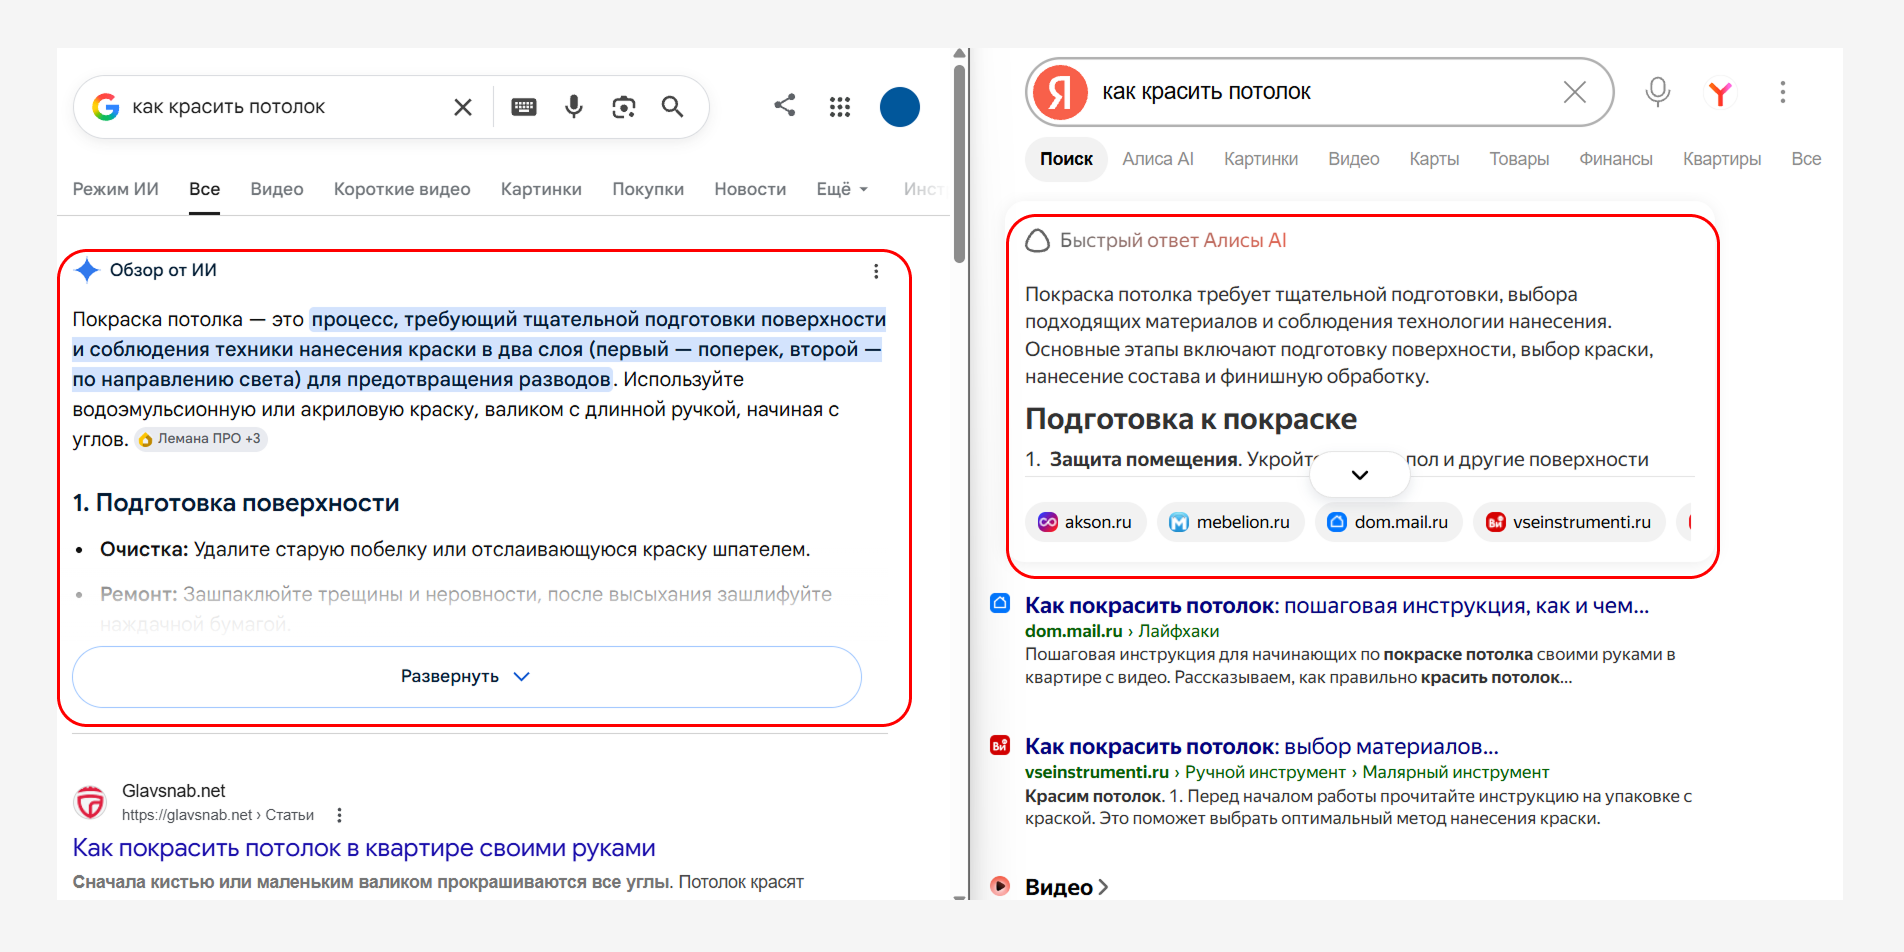The width and height of the screenshot is (1904, 952).
Task: Expand the Alice AI quick answer chevron
Action: click(1360, 475)
